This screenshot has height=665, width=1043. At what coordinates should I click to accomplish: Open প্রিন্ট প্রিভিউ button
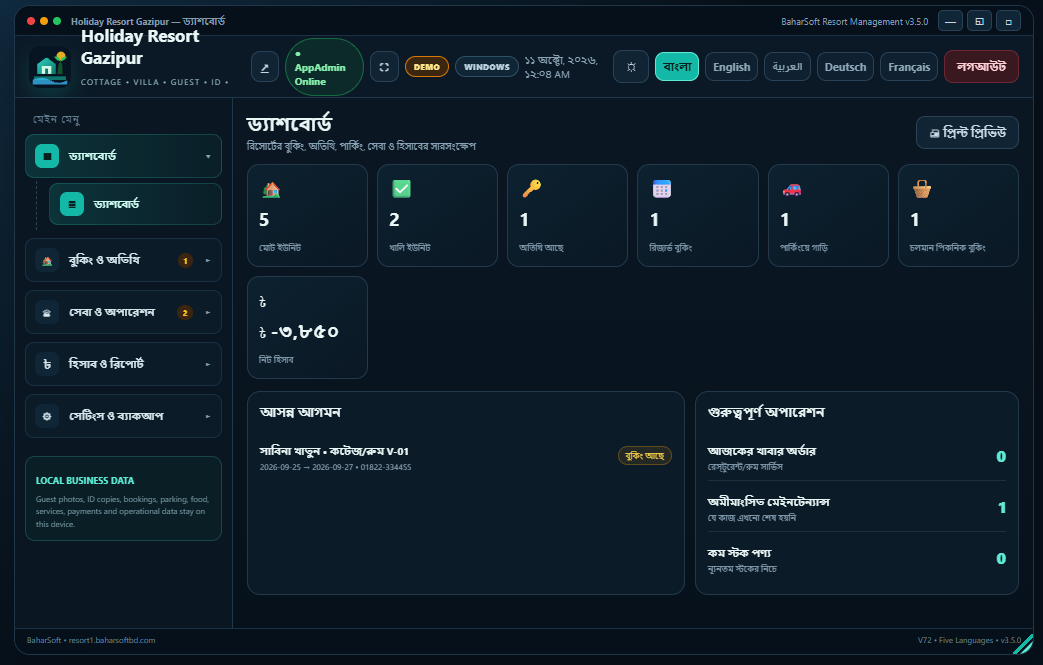click(967, 132)
